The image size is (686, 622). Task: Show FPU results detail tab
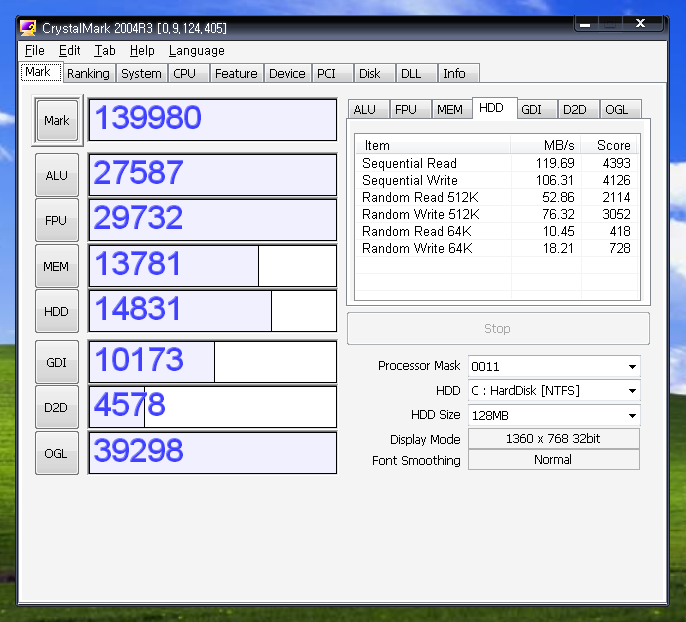pyautogui.click(x=410, y=109)
